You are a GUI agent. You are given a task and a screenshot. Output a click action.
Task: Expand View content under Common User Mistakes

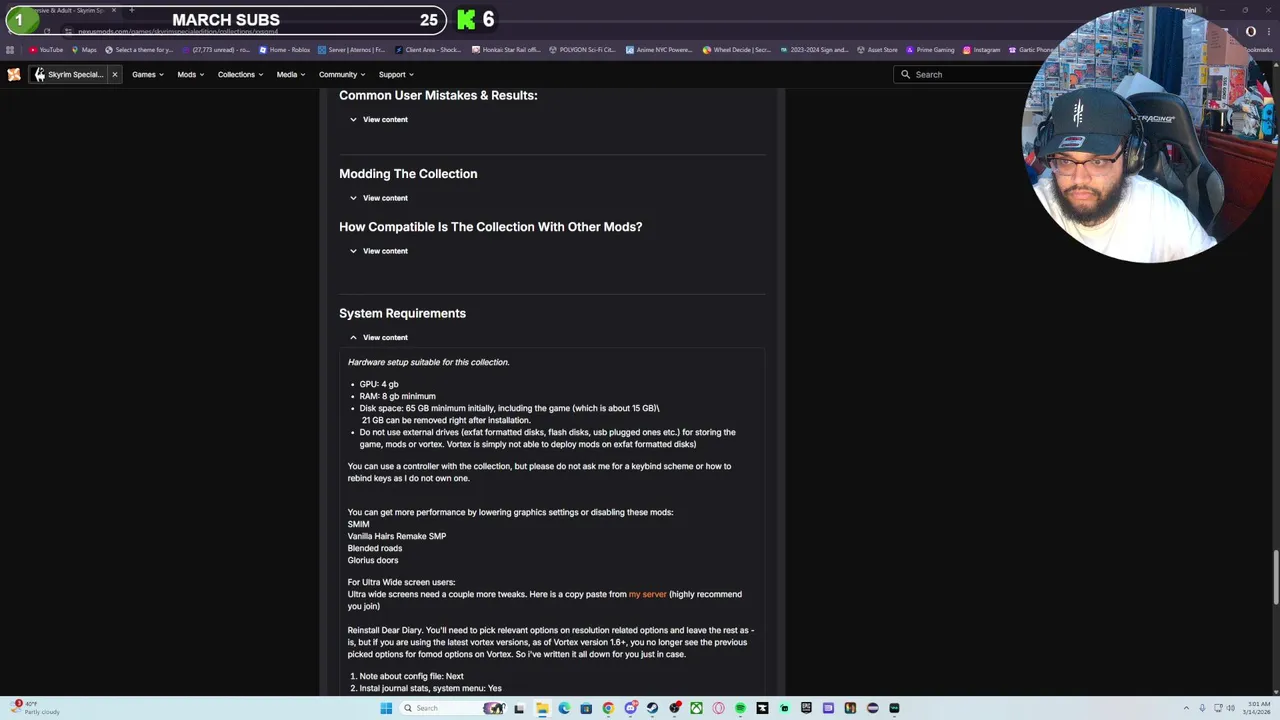(x=378, y=119)
